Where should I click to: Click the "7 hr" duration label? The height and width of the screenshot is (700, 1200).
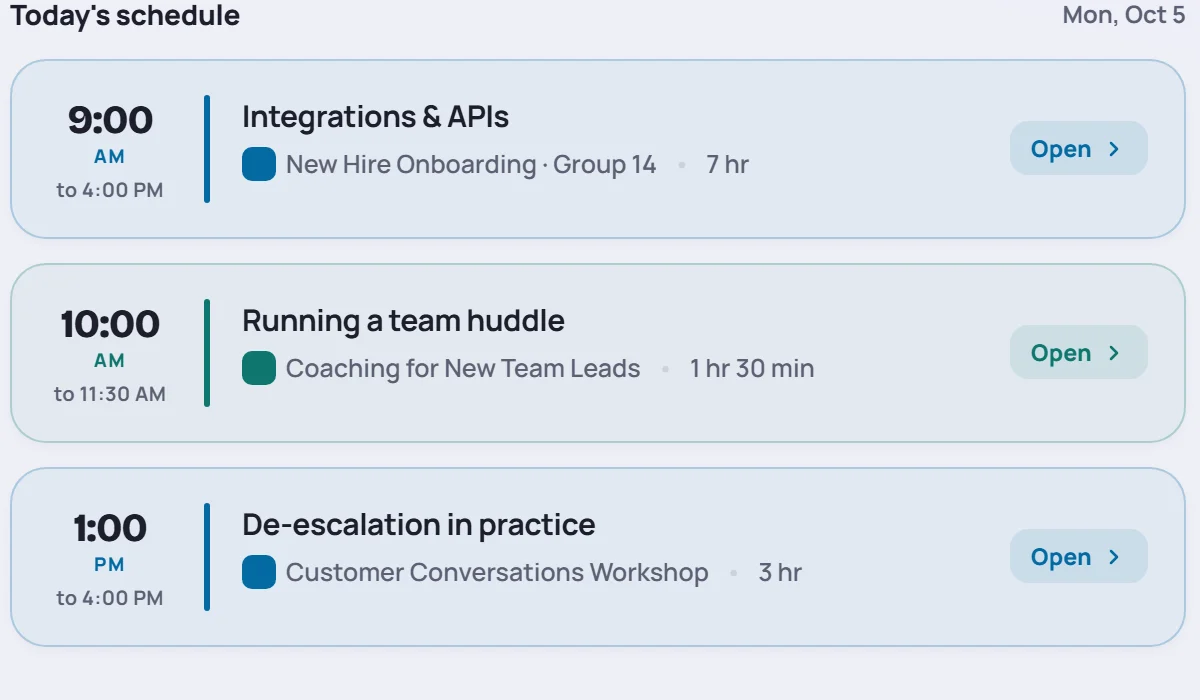point(727,164)
